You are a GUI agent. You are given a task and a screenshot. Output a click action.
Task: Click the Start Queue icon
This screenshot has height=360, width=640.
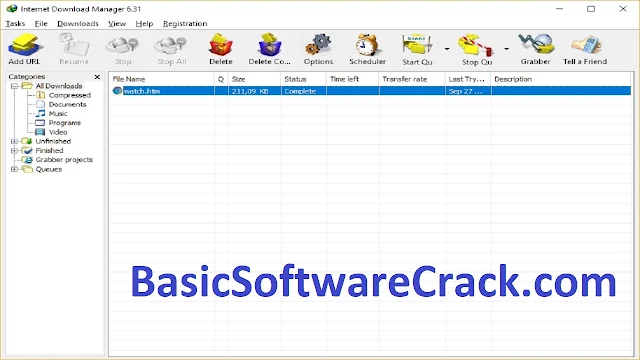click(417, 44)
